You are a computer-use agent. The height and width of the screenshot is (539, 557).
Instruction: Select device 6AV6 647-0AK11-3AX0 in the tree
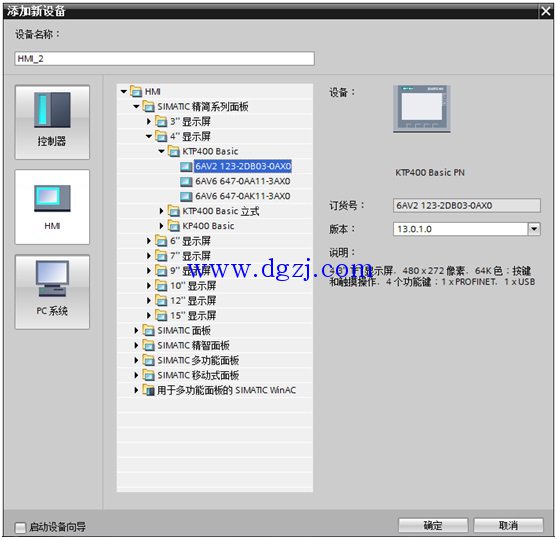[243, 196]
